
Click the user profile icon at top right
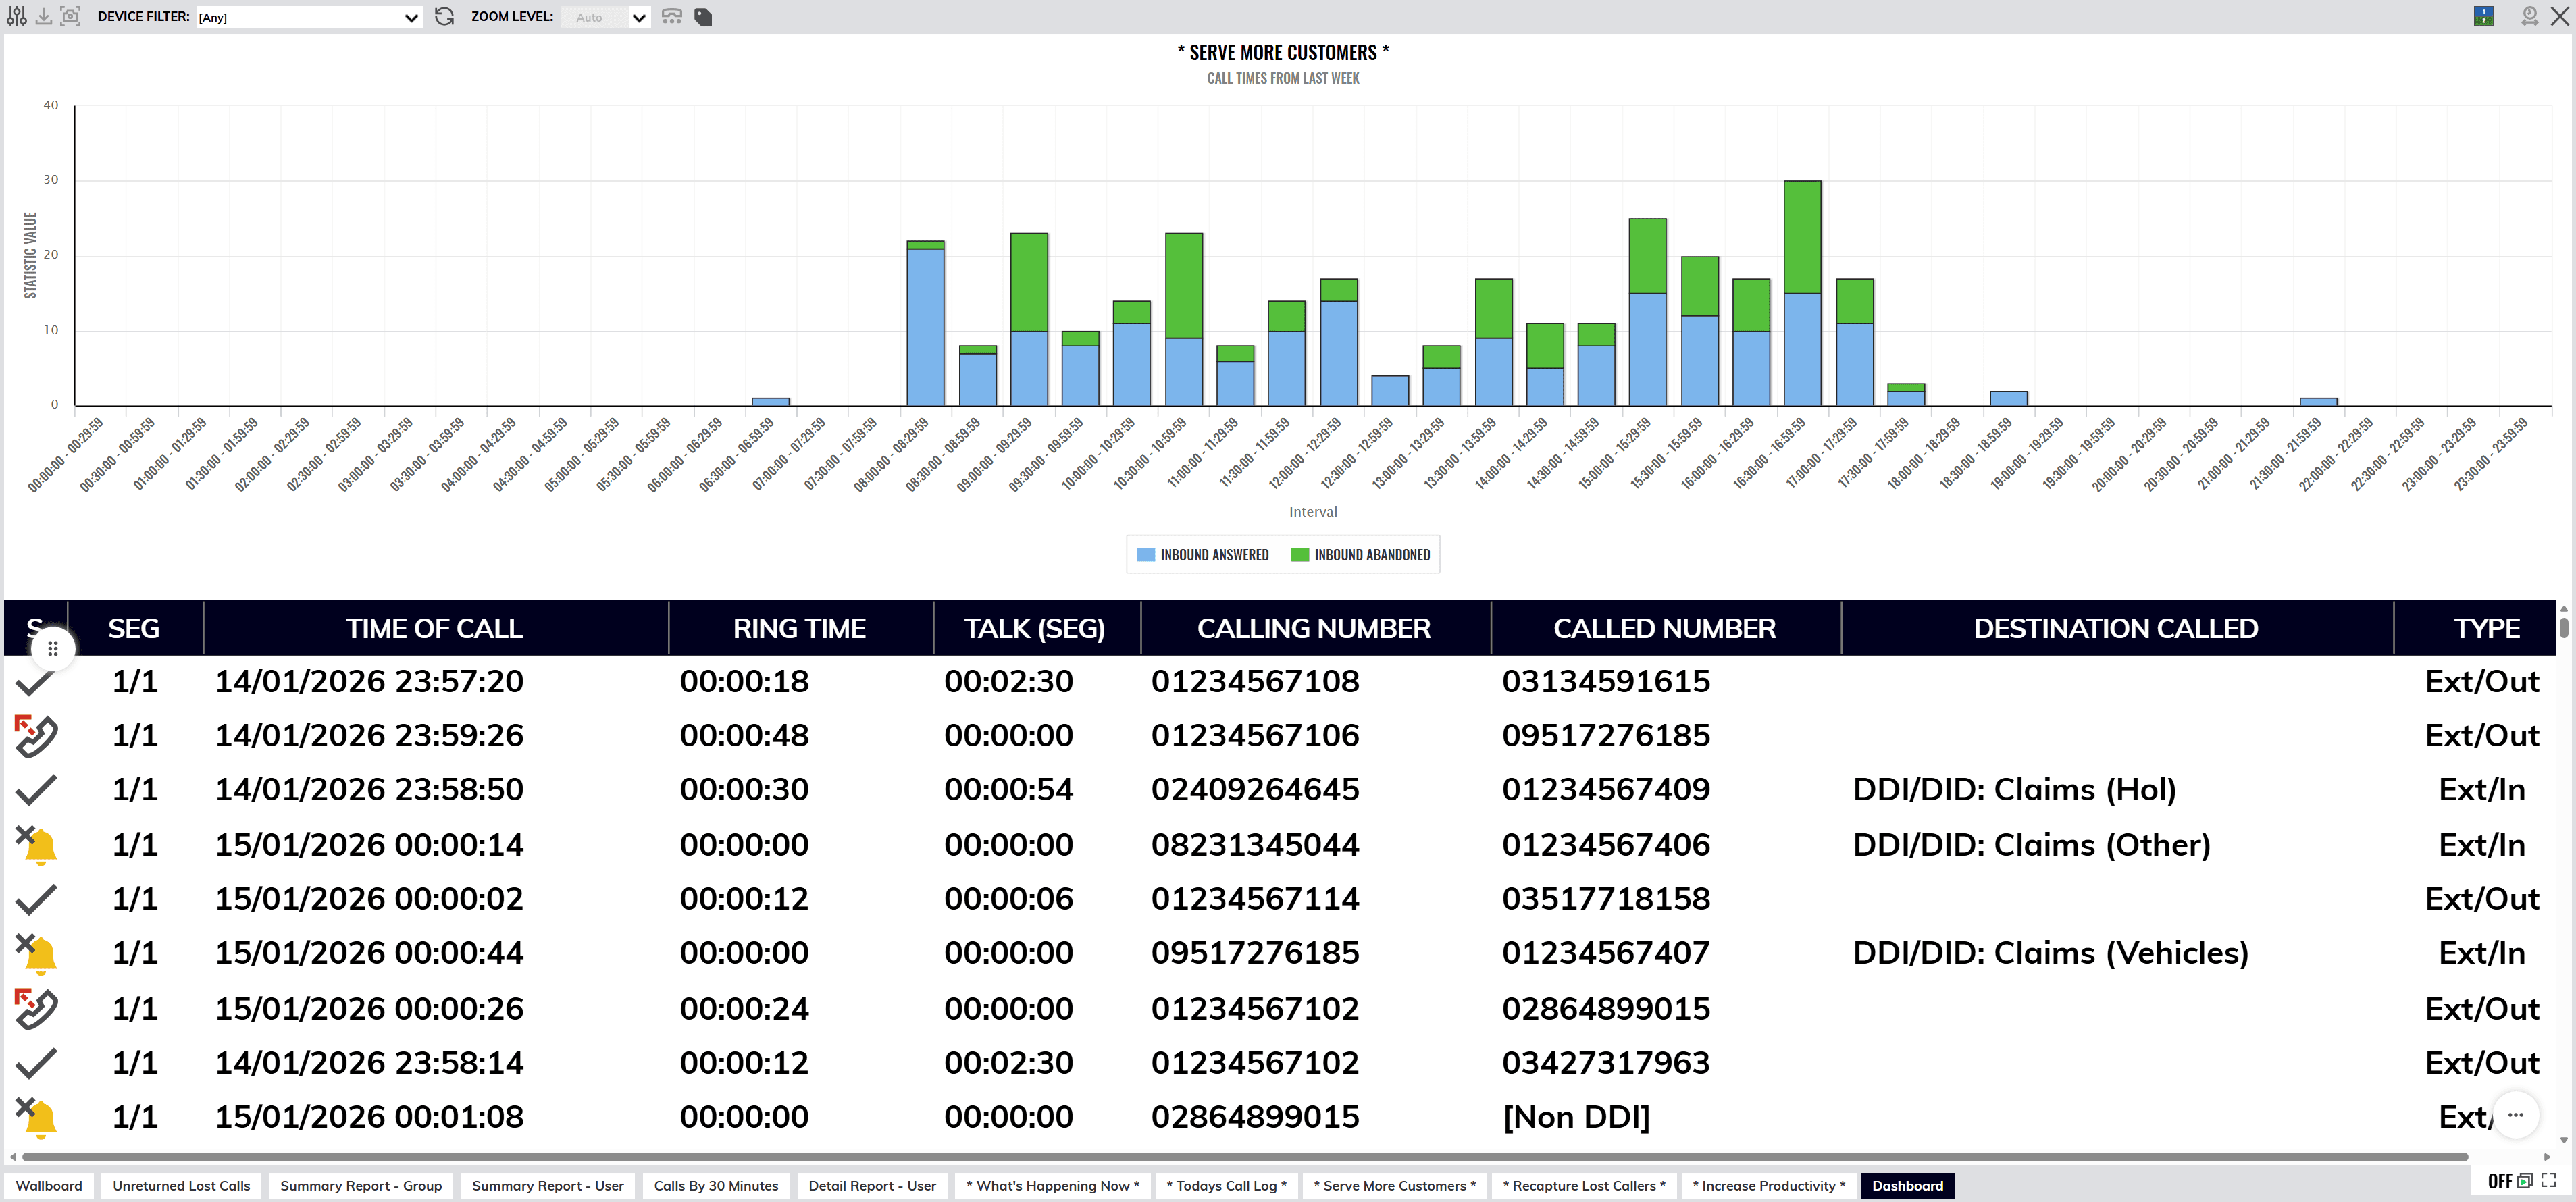point(2529,16)
